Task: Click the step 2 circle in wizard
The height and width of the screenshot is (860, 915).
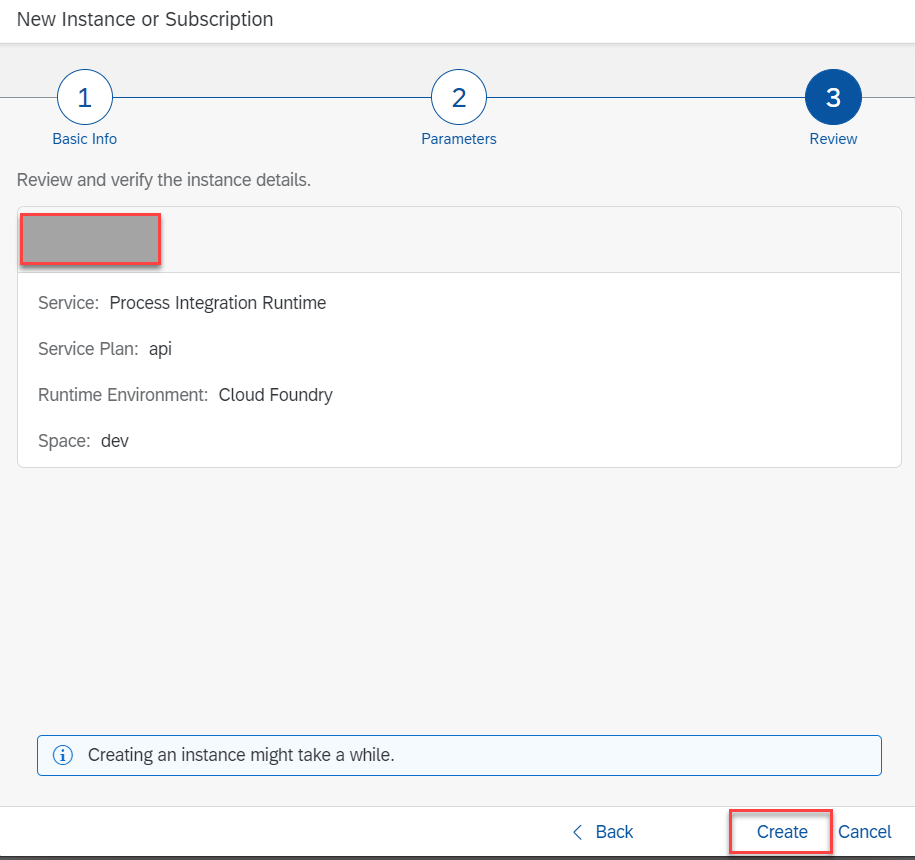Action: pos(459,97)
